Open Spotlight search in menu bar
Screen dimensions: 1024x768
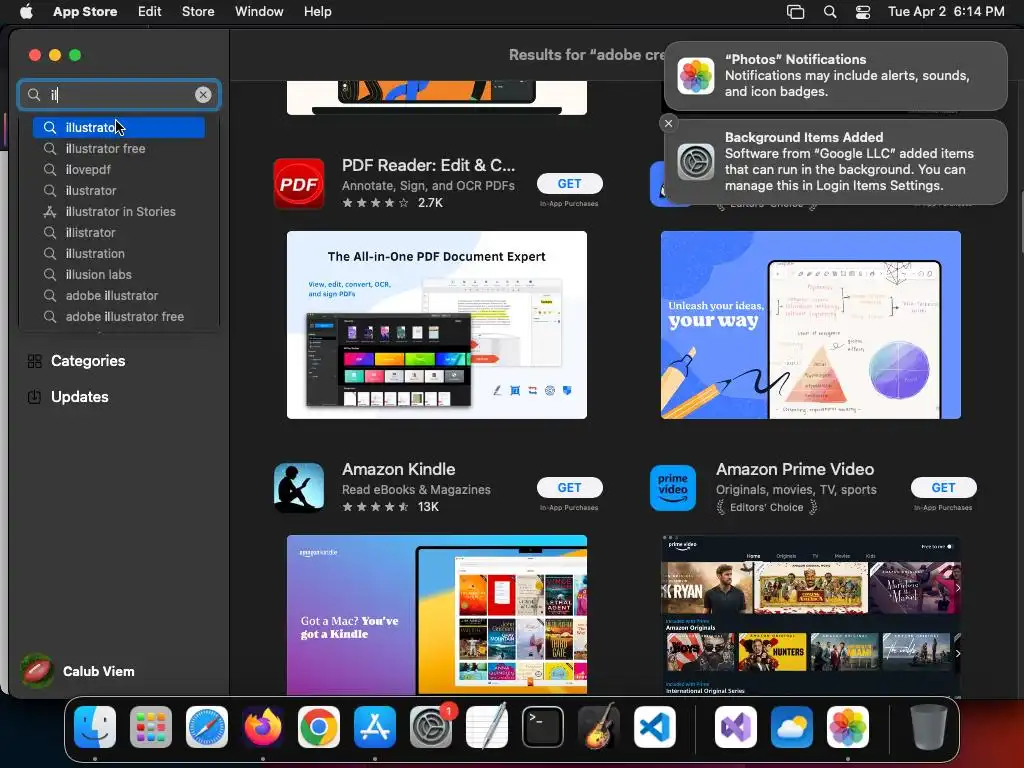(x=829, y=12)
